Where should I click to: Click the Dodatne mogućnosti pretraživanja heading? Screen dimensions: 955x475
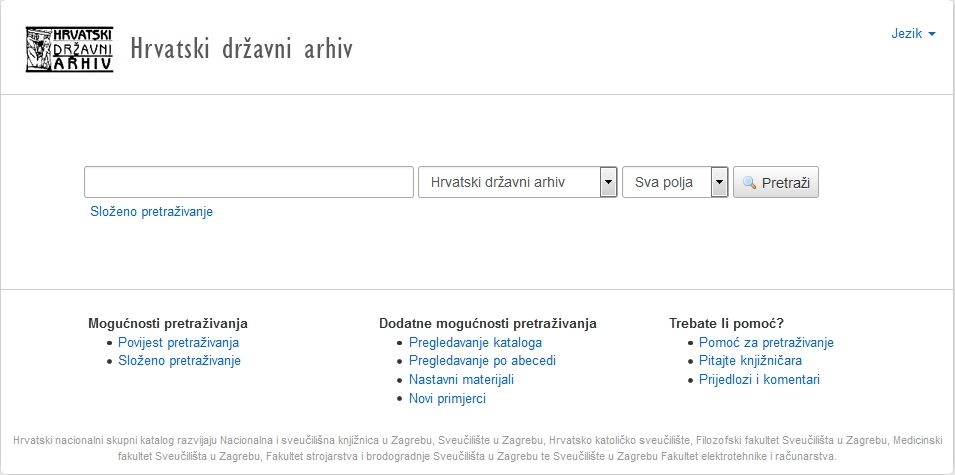point(488,323)
